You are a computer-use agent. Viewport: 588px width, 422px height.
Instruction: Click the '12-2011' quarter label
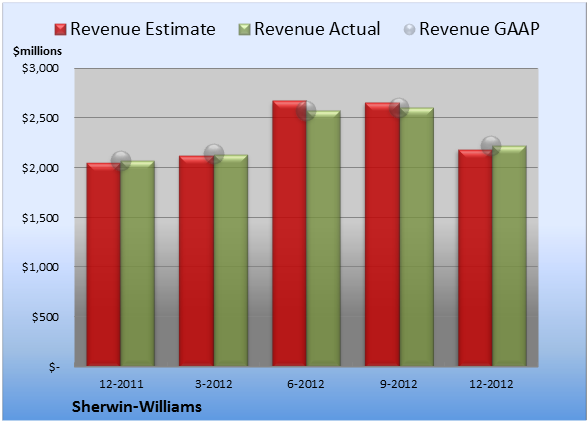pos(121,384)
